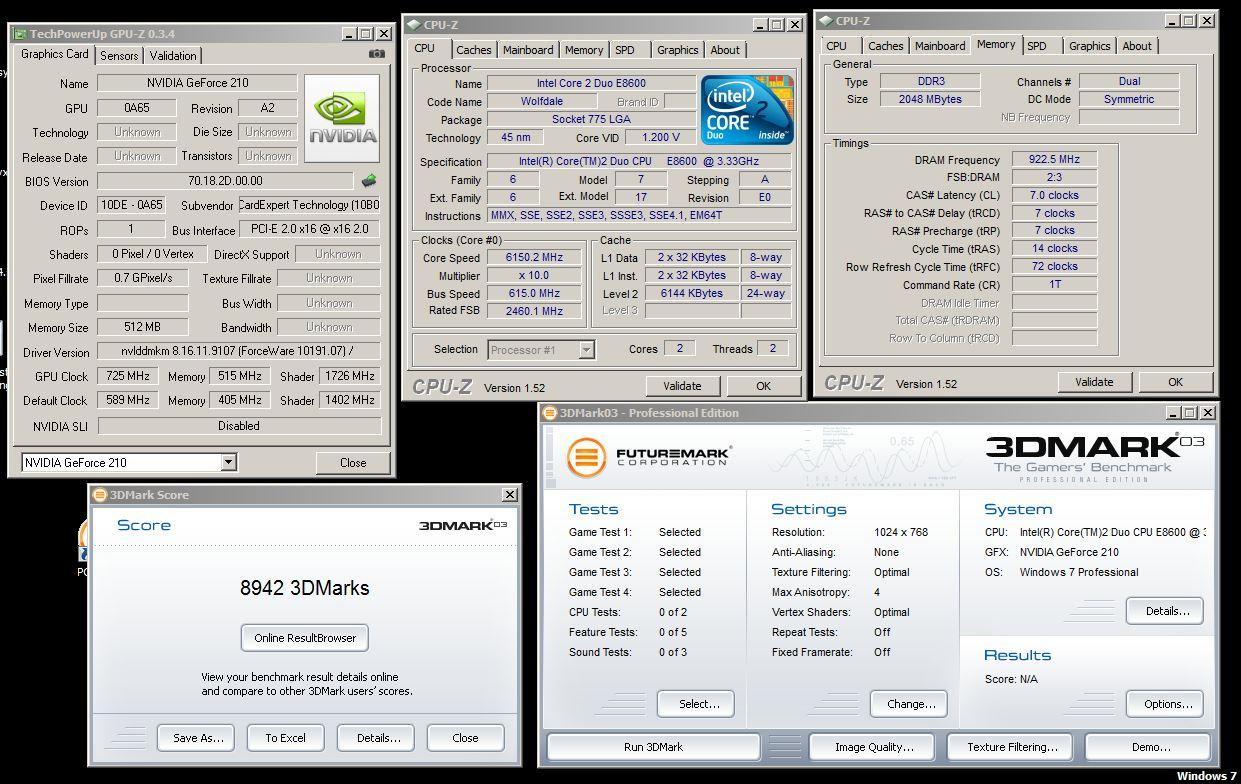Click the CPU-Z memory window title icon
Viewport: 1241px width, 784px height.
(826, 21)
